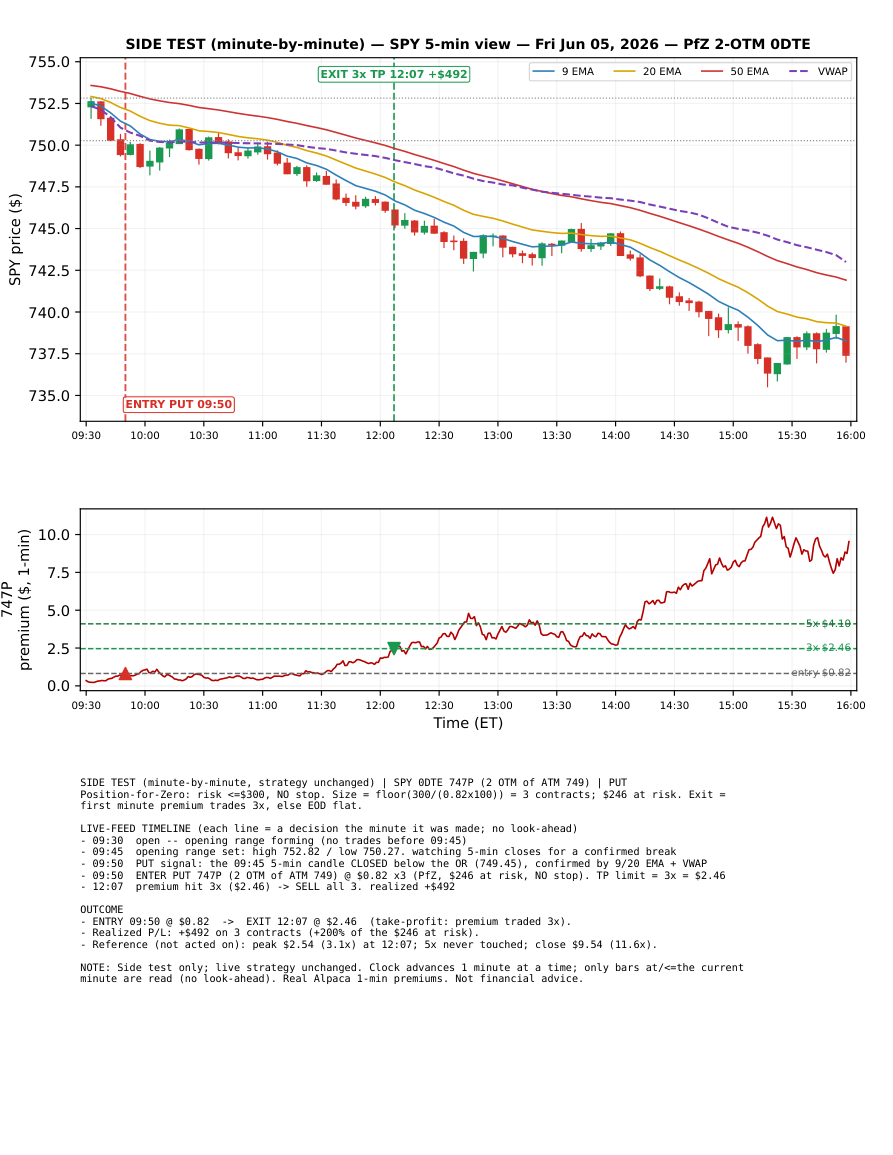Click the 'Position-for-Zero: risk <=$300' line

403,795
